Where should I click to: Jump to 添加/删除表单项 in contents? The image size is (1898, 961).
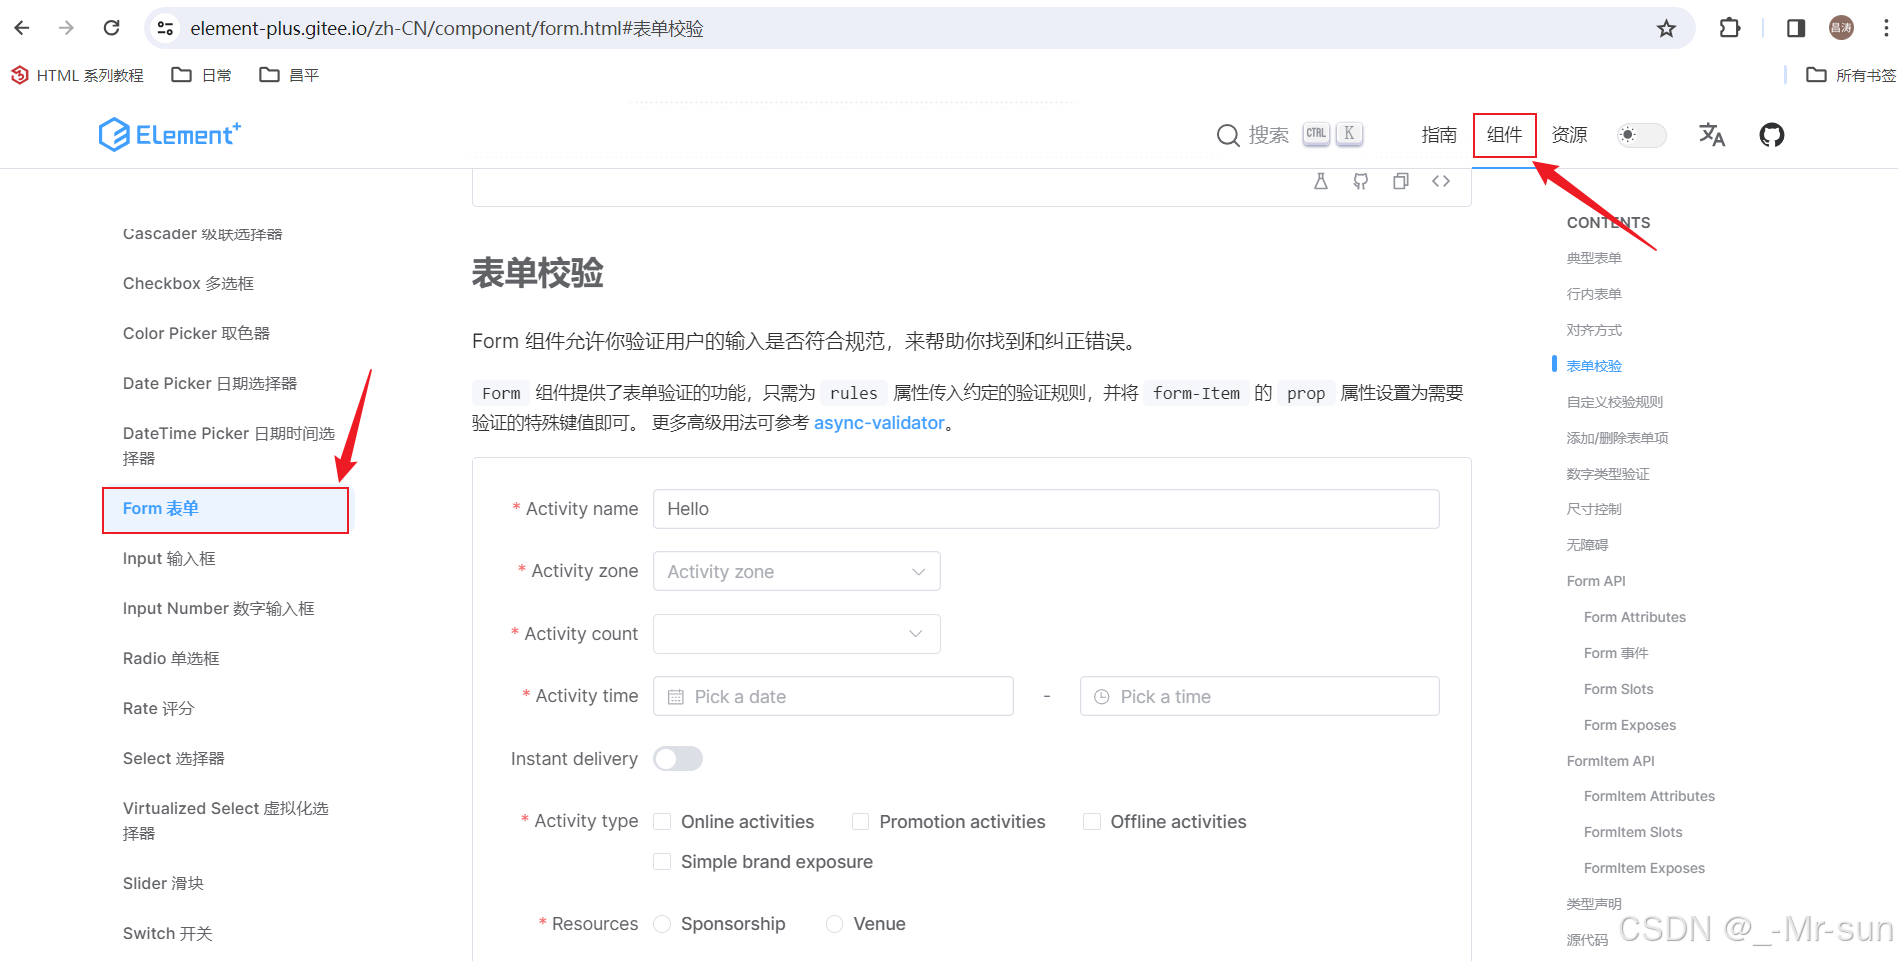click(x=1617, y=438)
